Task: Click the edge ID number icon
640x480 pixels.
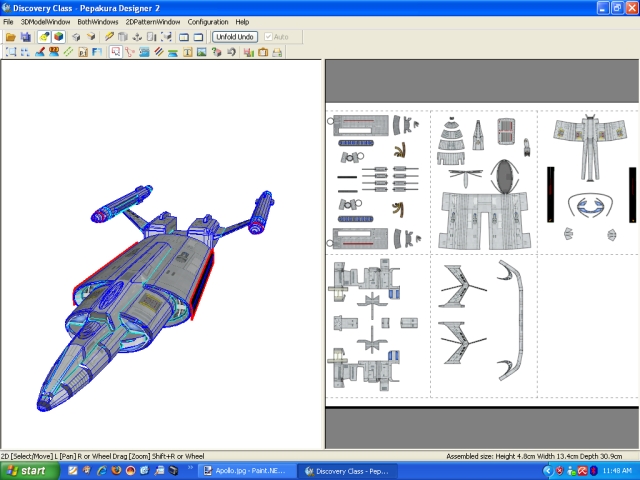Action: (x=54, y=52)
